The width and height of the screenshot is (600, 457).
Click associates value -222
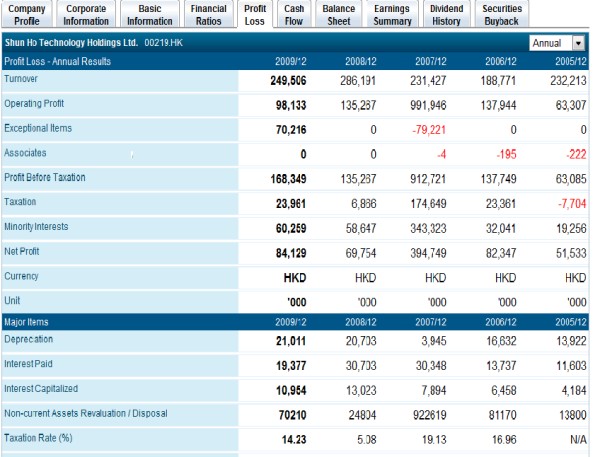576,155
